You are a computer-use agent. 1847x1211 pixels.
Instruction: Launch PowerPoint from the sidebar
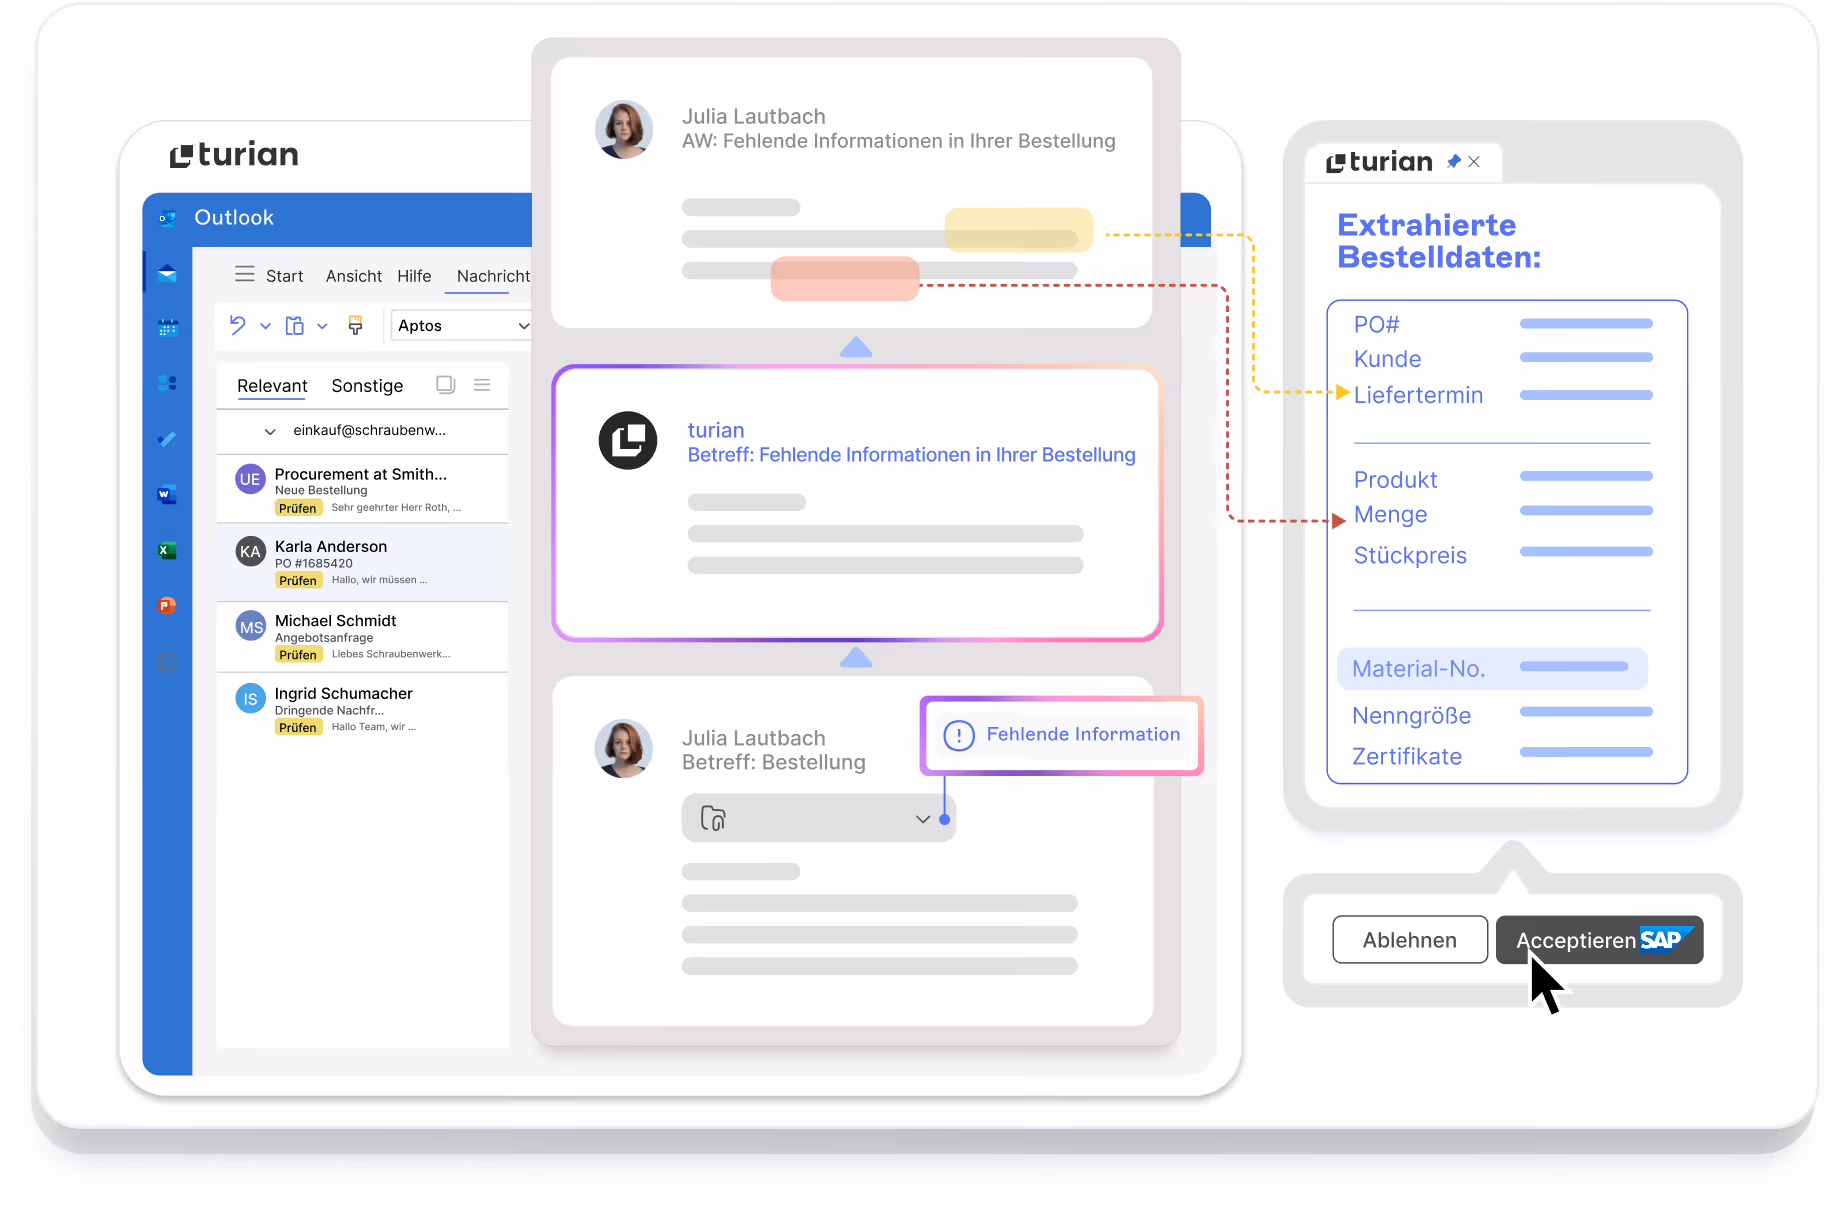[x=167, y=605]
